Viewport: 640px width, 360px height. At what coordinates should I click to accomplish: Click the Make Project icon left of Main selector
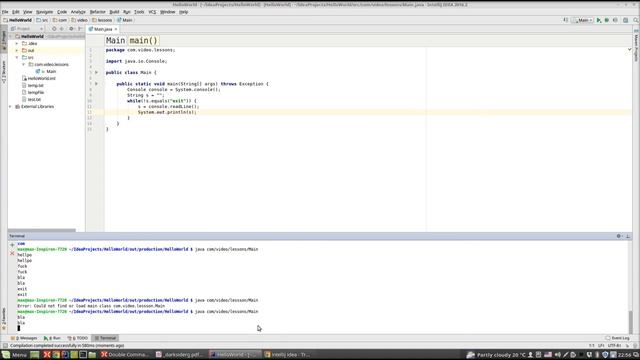566,20
